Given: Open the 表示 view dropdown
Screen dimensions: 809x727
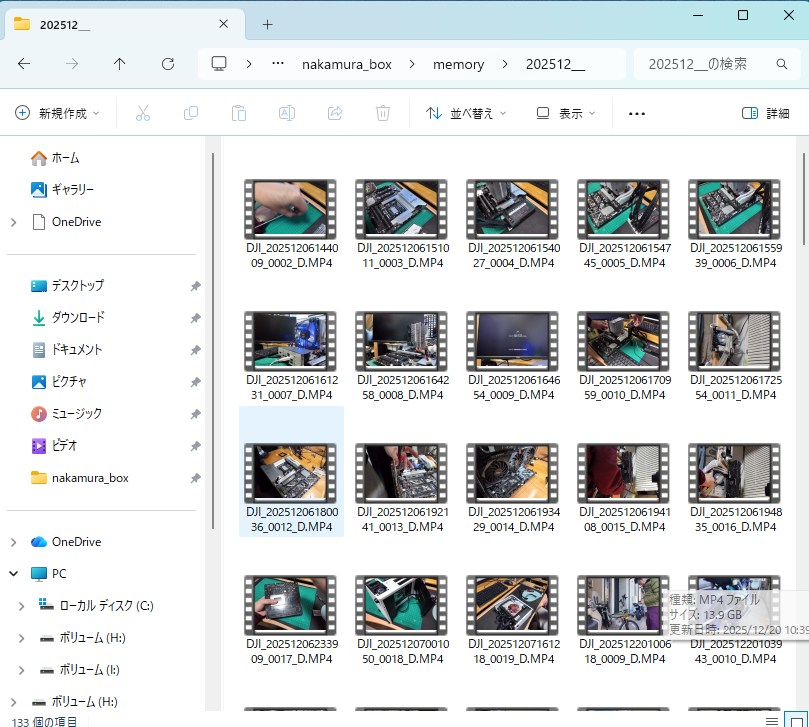Looking at the screenshot, I should click(x=566, y=114).
